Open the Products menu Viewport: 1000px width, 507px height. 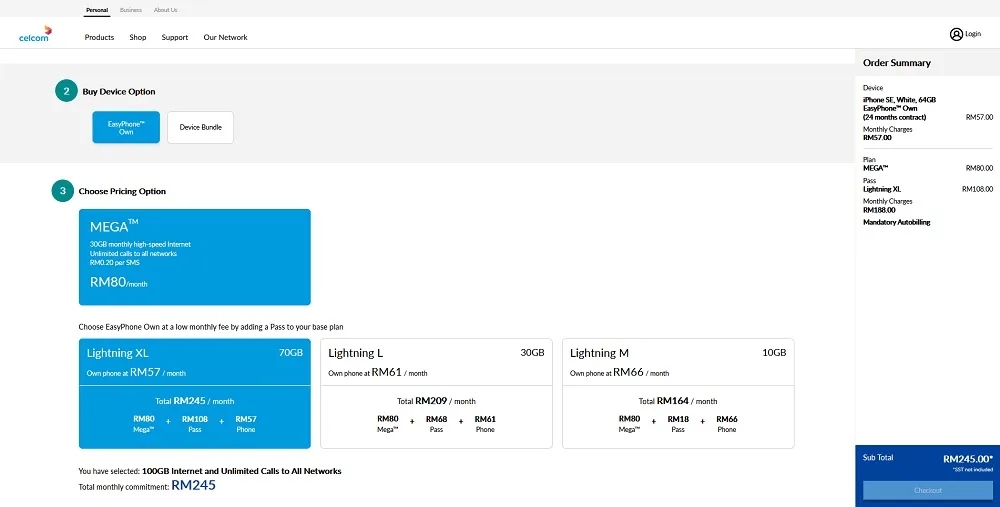click(99, 38)
